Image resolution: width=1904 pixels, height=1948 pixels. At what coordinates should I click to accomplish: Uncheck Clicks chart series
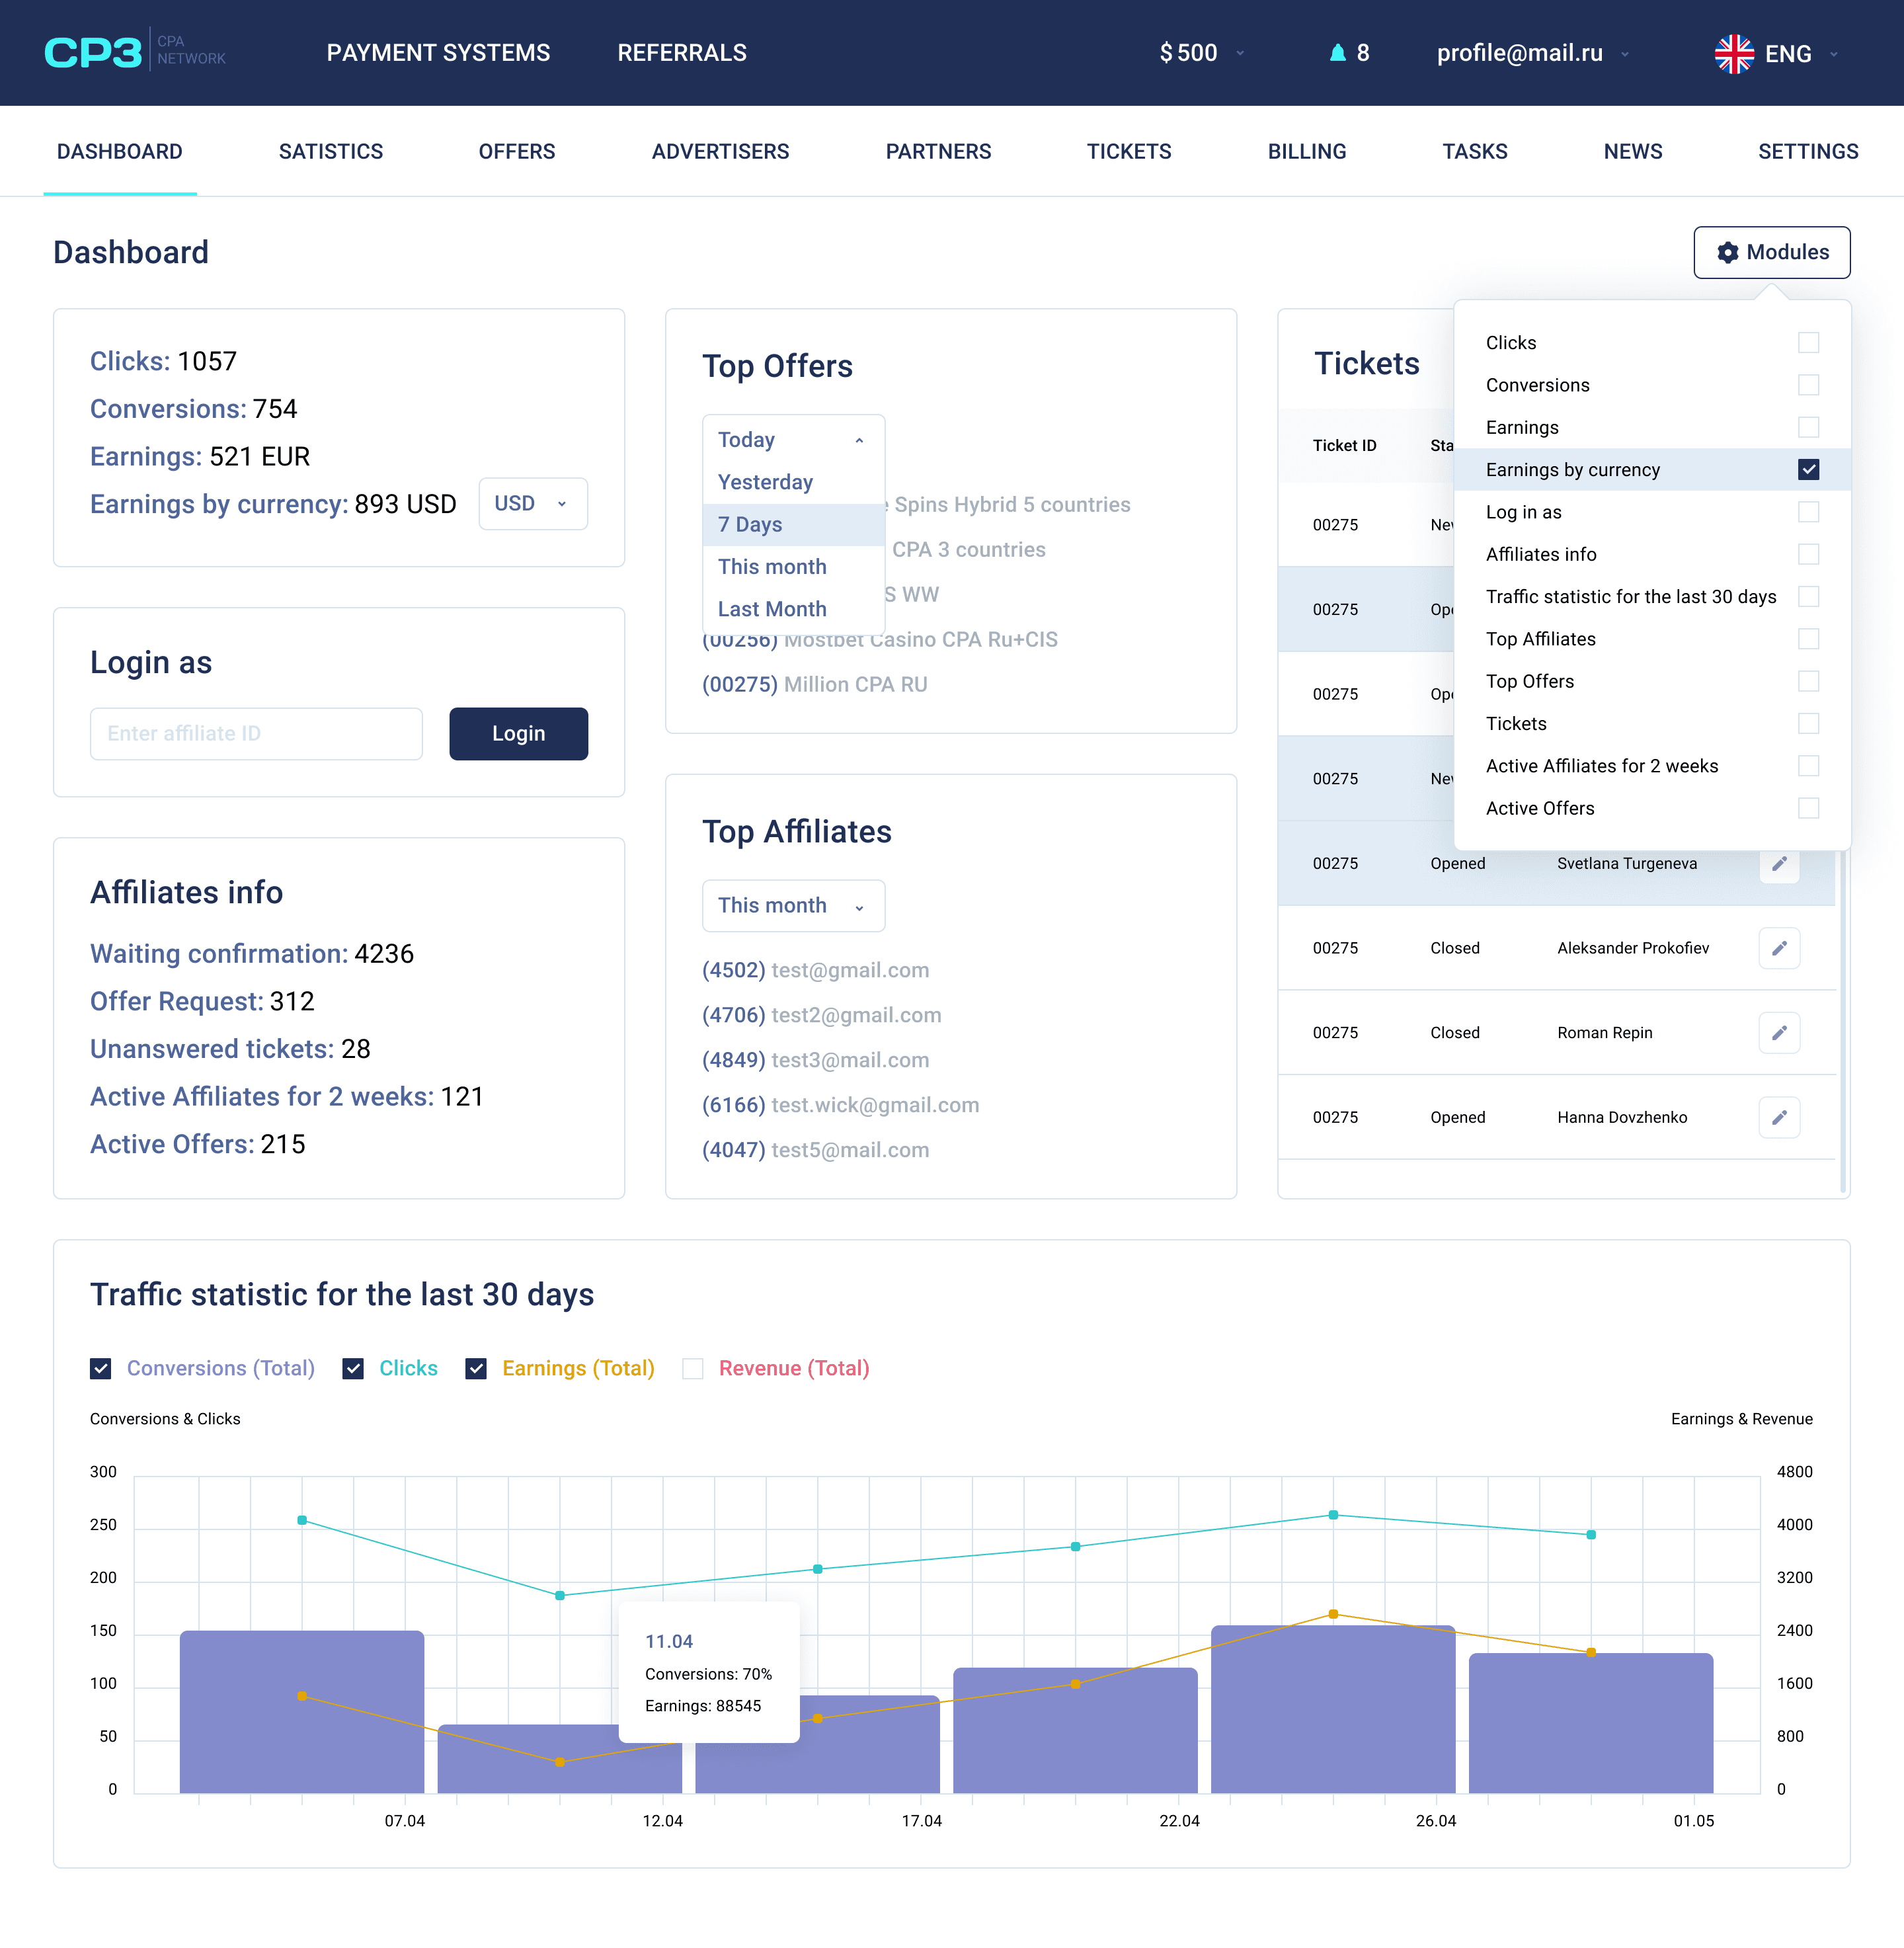[x=353, y=1369]
